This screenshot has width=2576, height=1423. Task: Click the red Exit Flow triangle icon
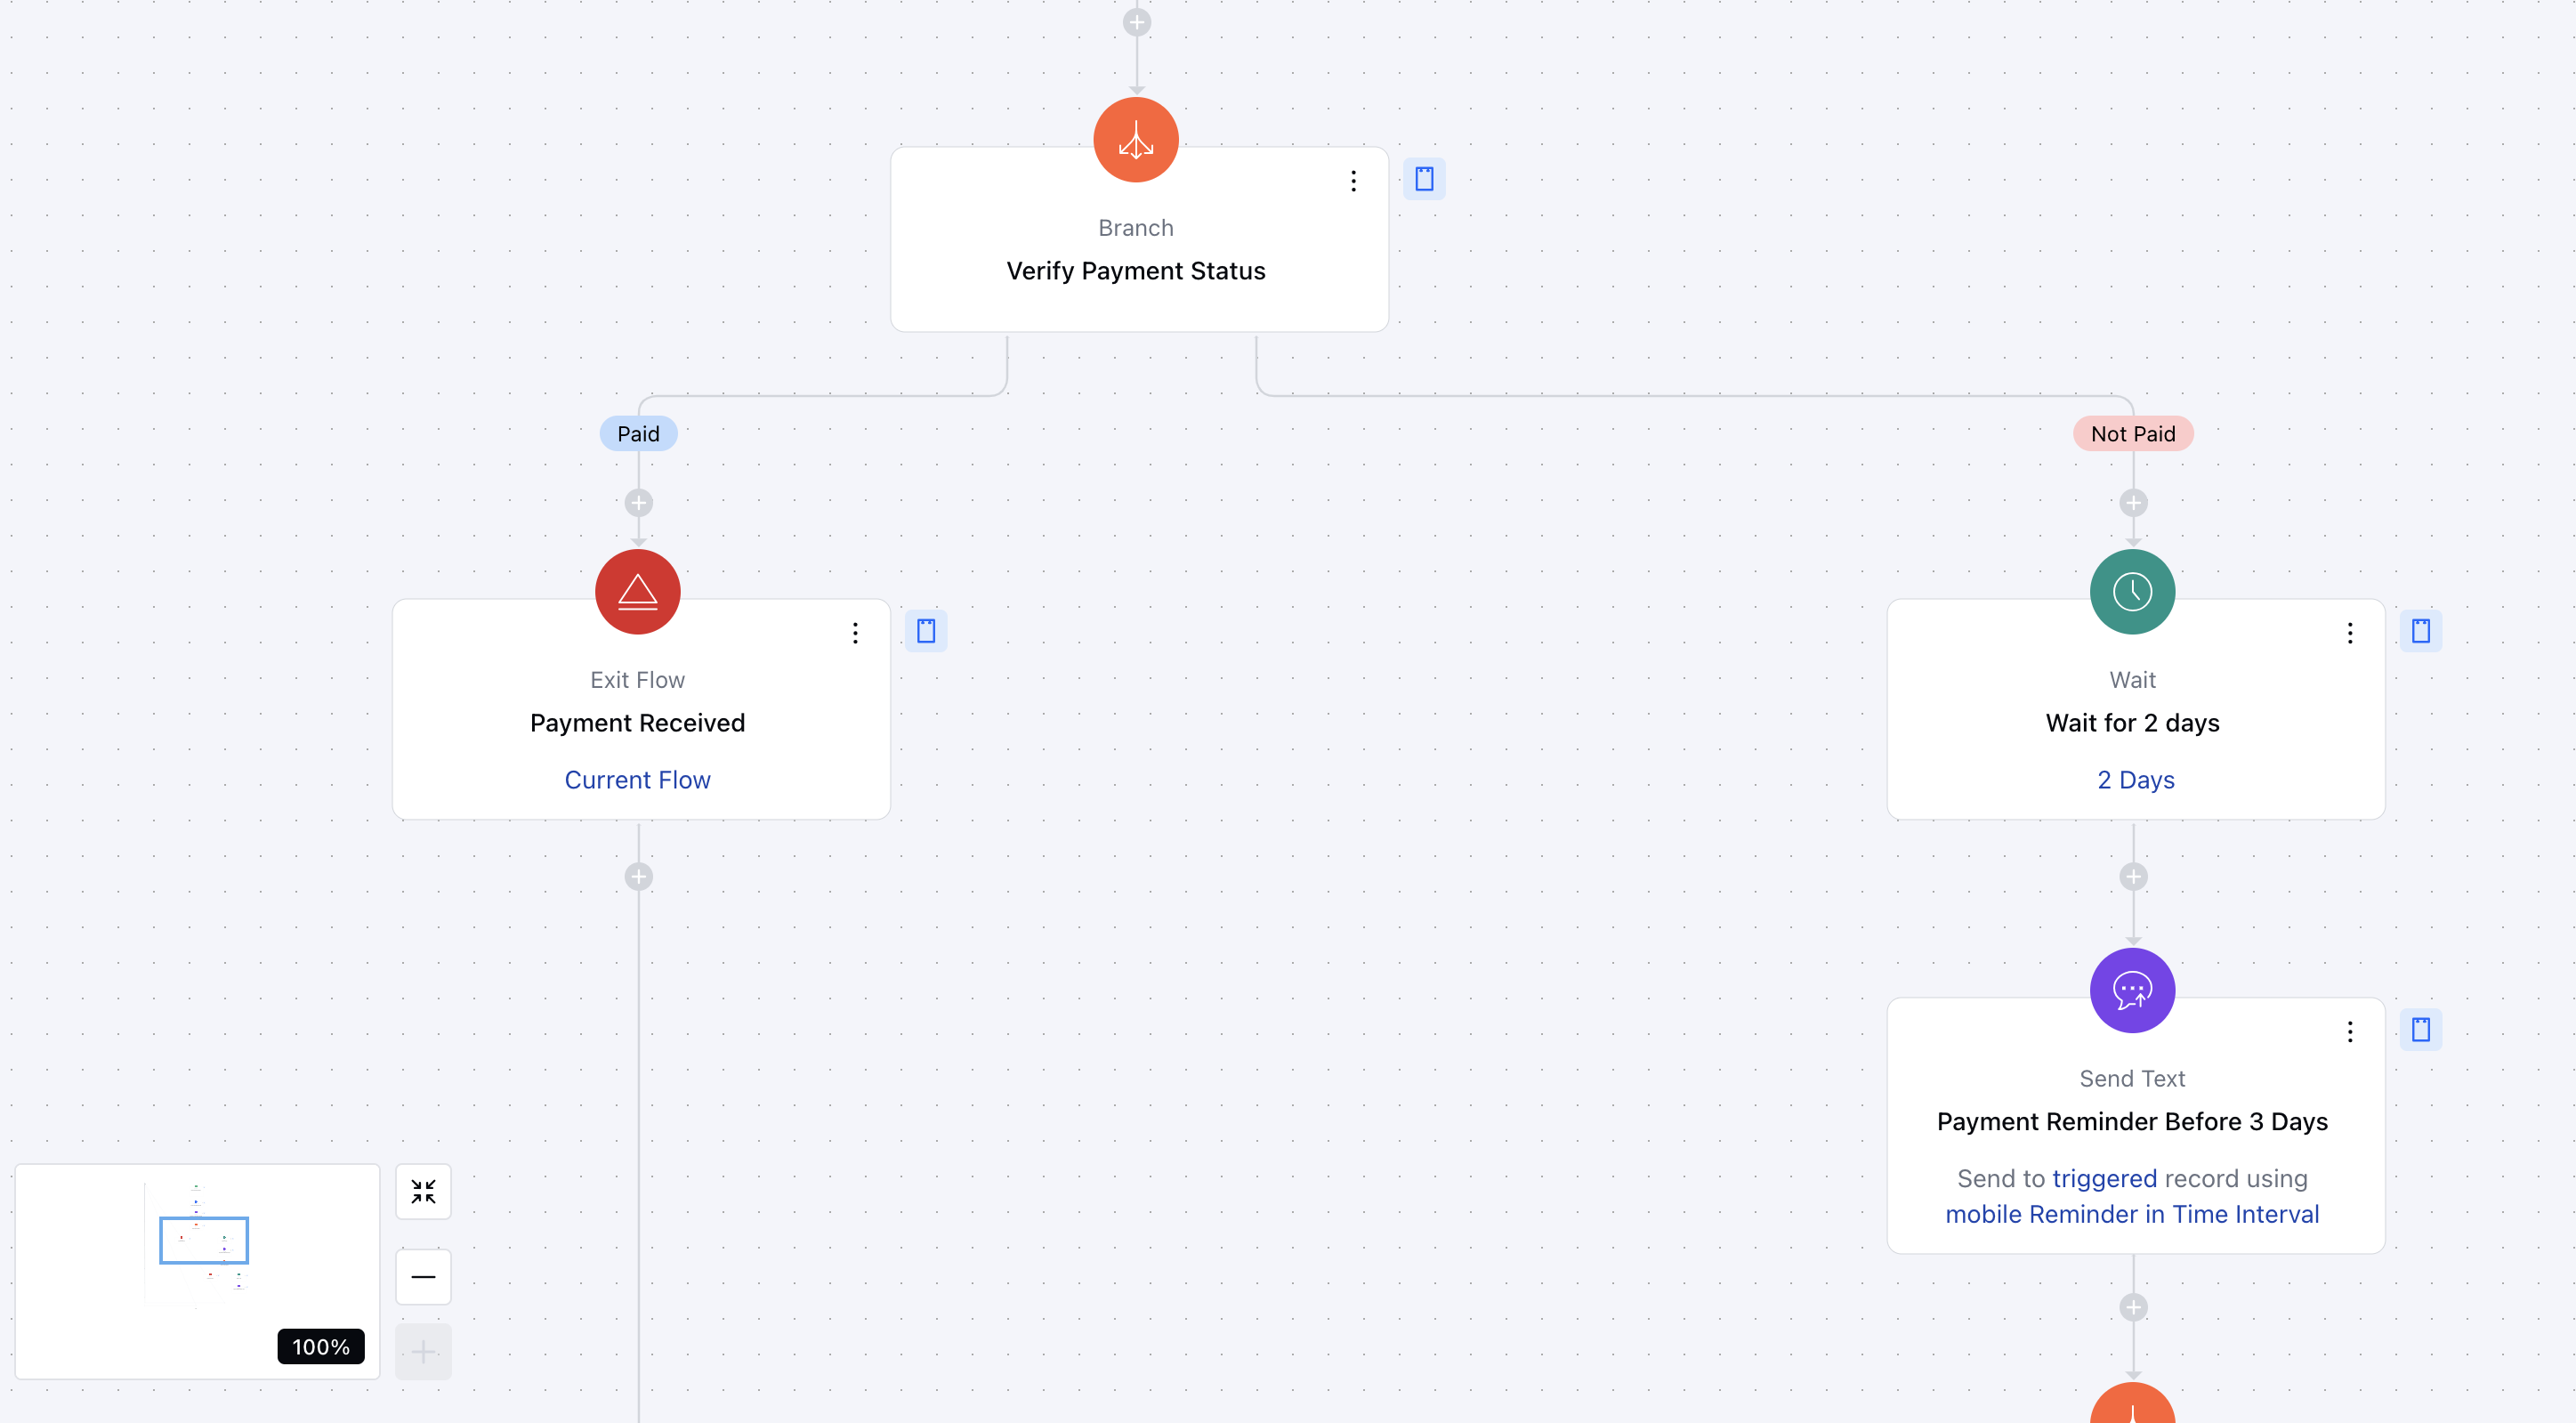point(637,592)
